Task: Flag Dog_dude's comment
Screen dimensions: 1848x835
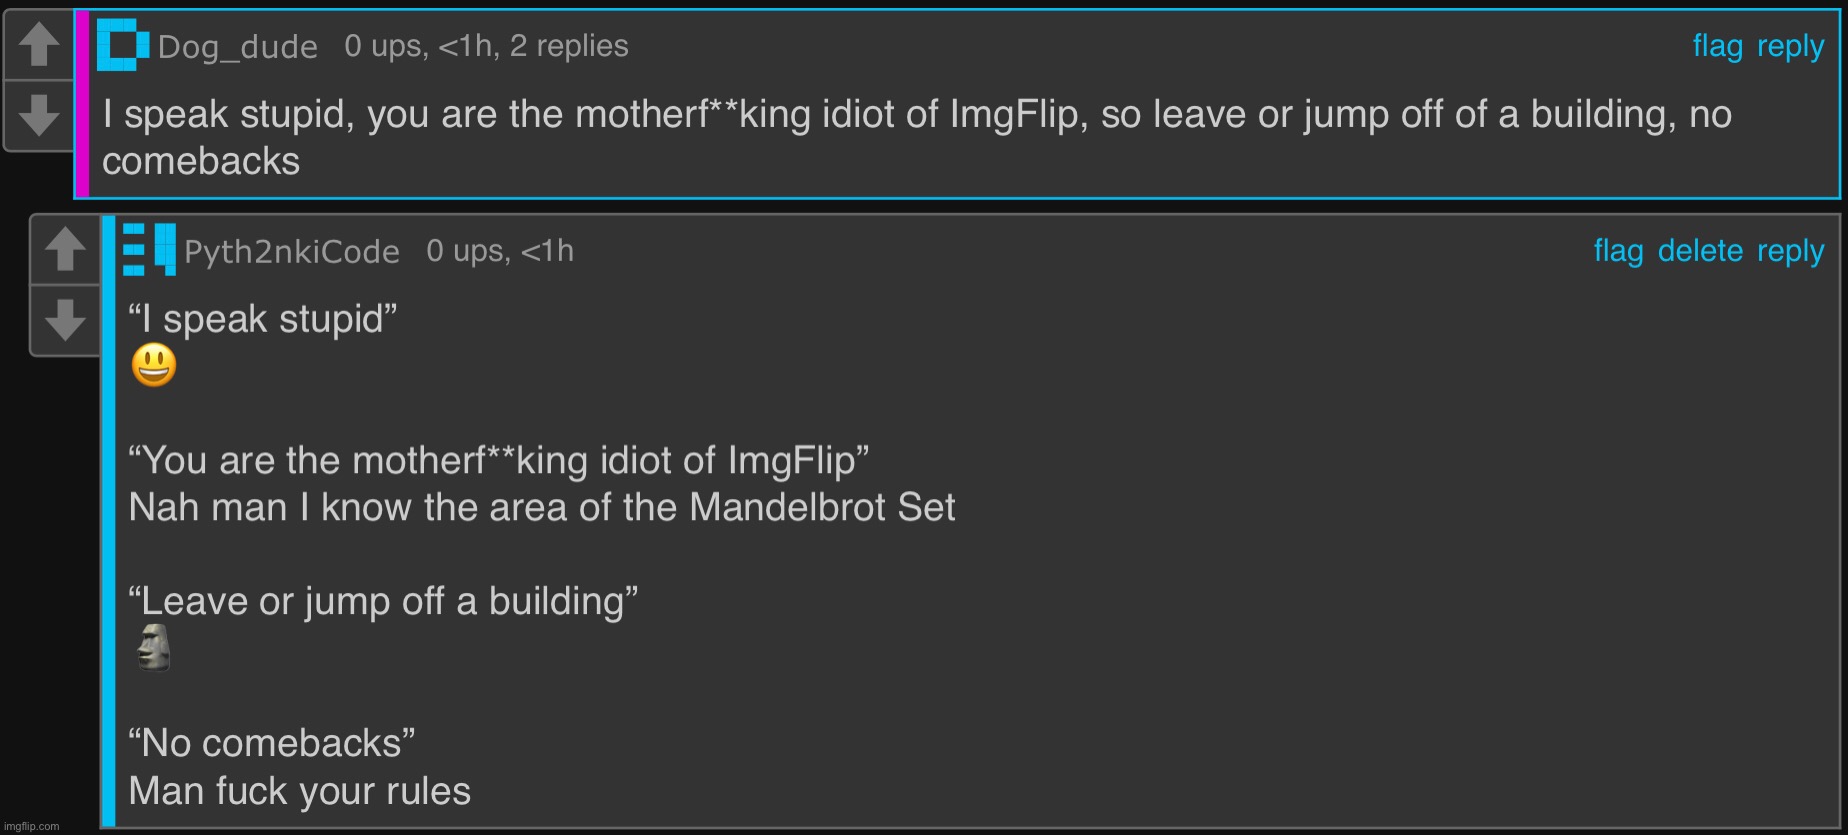Action: coord(1715,45)
